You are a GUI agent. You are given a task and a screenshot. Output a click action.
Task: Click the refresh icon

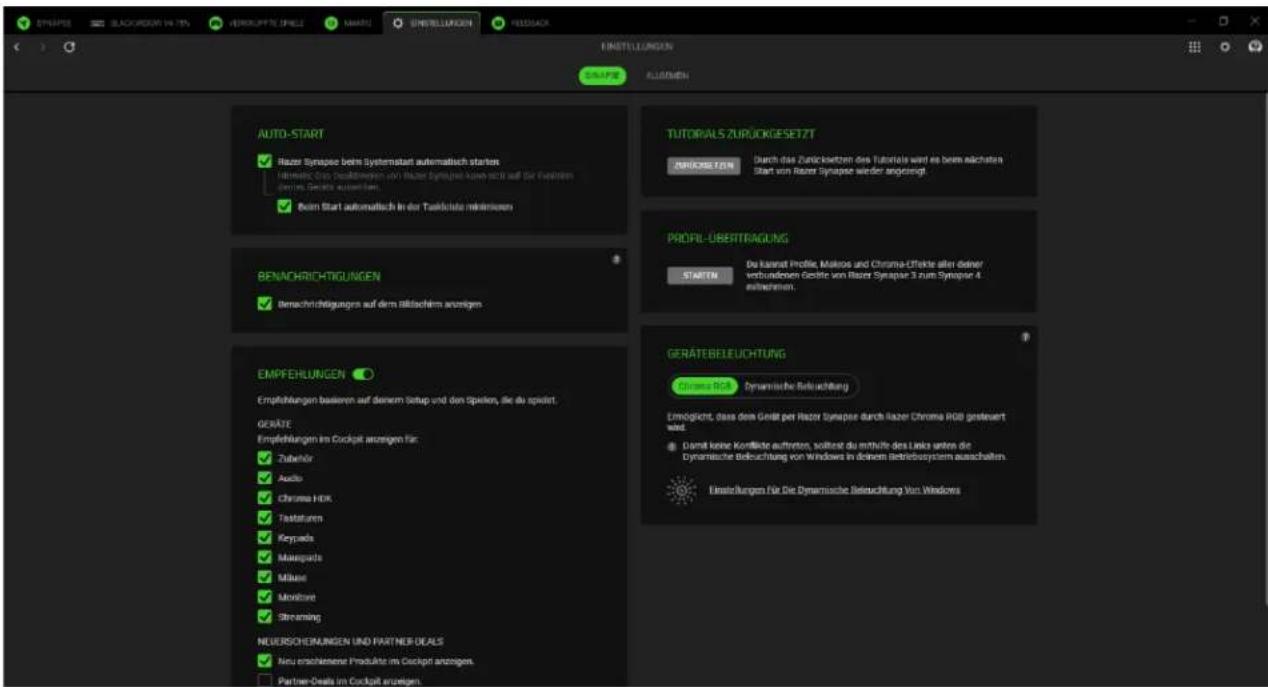coord(68,47)
